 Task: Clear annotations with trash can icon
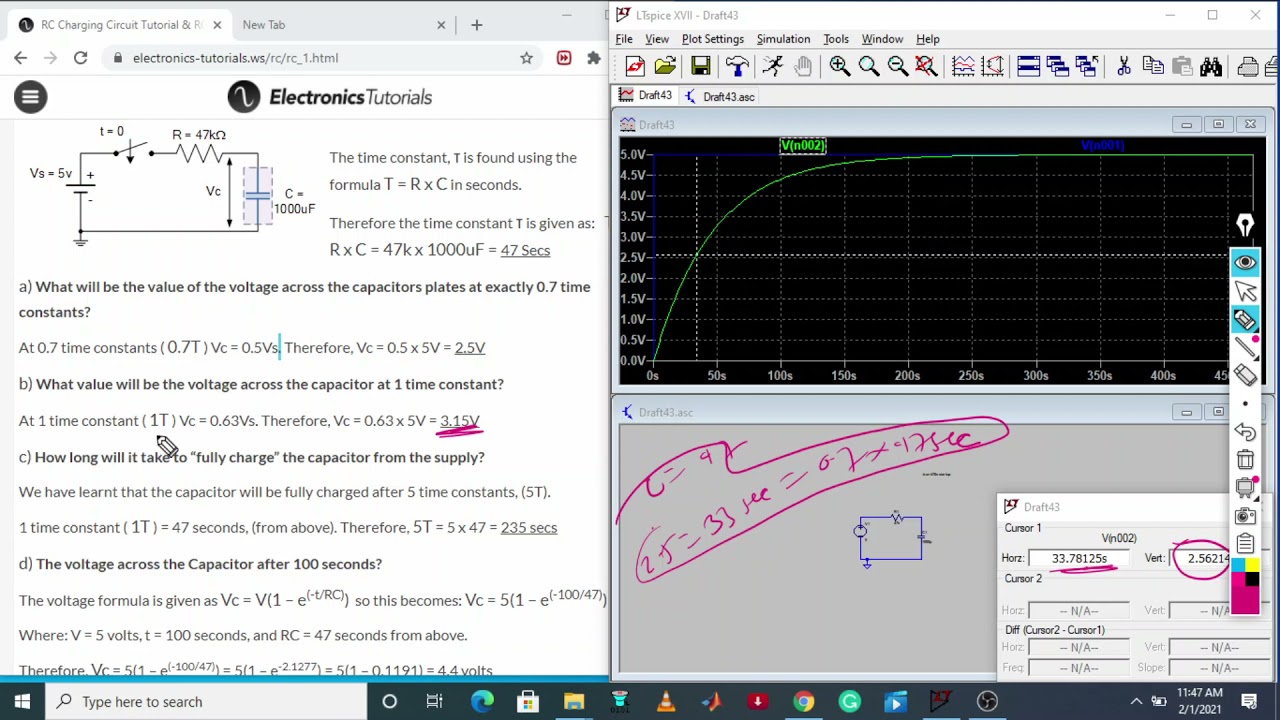[x=1245, y=460]
